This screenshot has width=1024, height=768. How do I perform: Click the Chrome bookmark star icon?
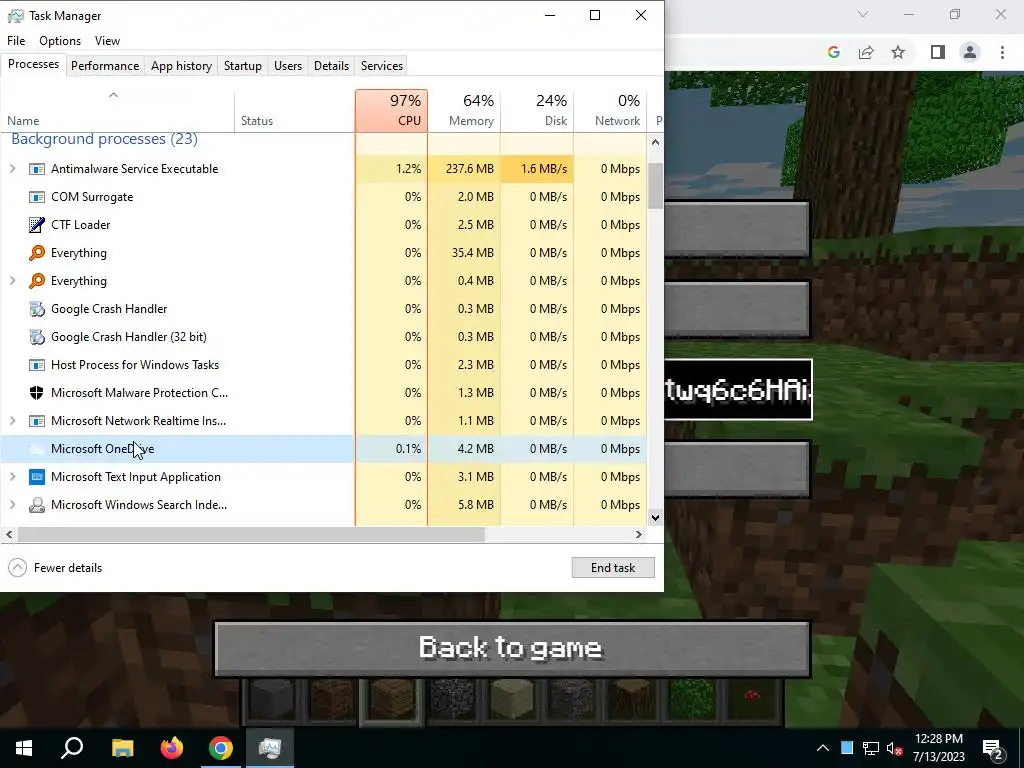[x=898, y=52]
